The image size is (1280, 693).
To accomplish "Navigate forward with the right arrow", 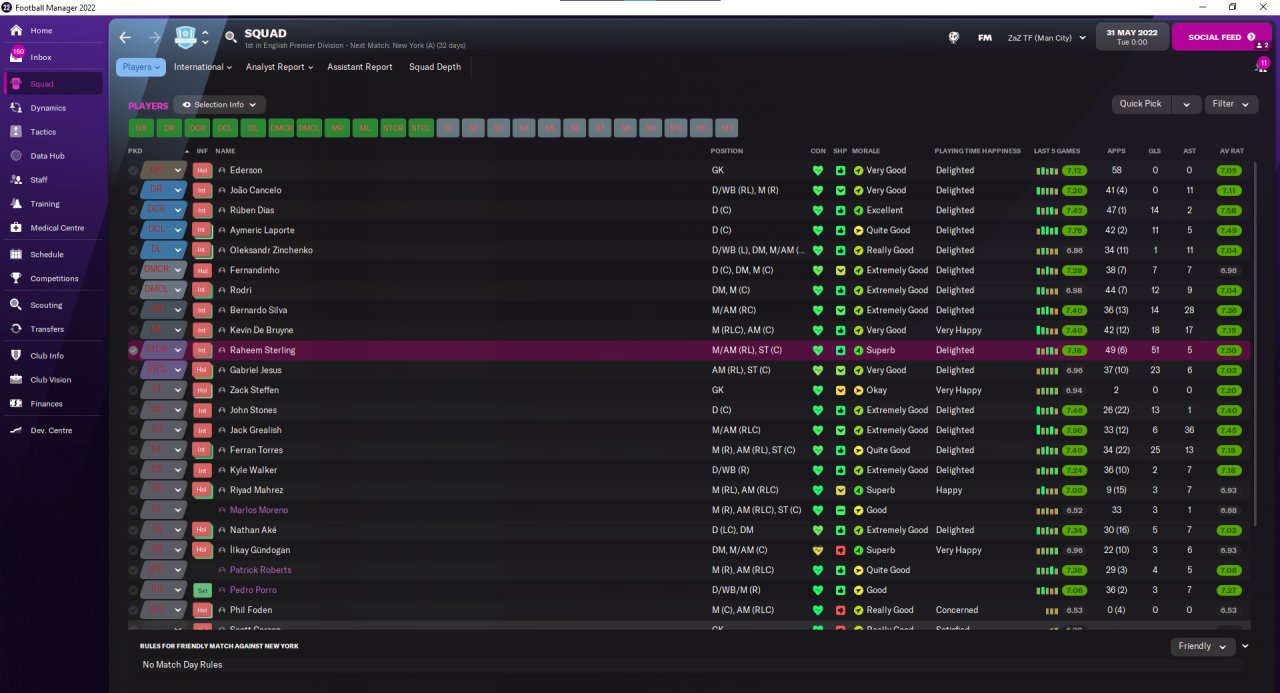I will pos(154,37).
